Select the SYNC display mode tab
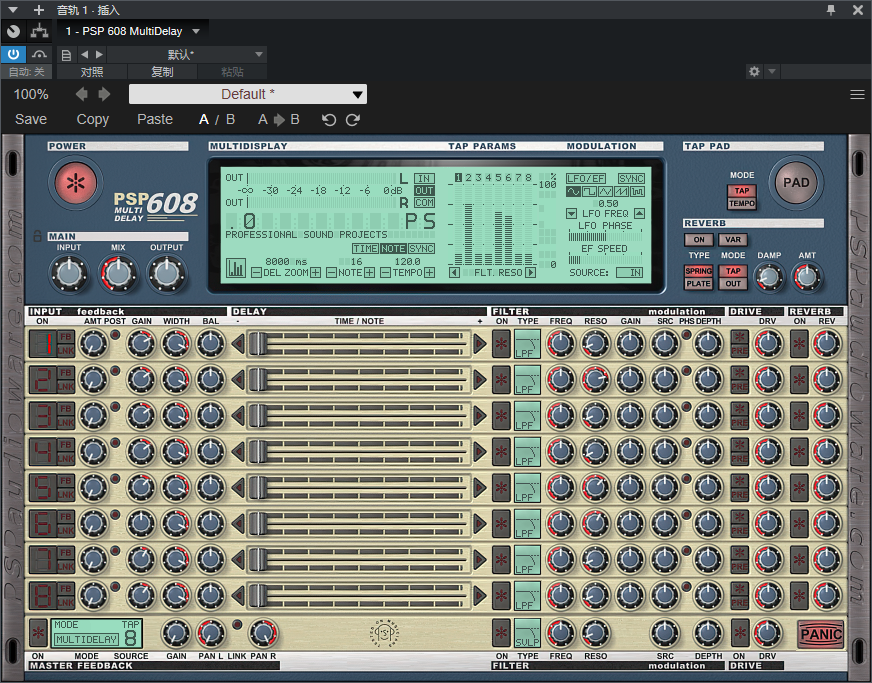The width and height of the screenshot is (872, 683). [x=422, y=249]
